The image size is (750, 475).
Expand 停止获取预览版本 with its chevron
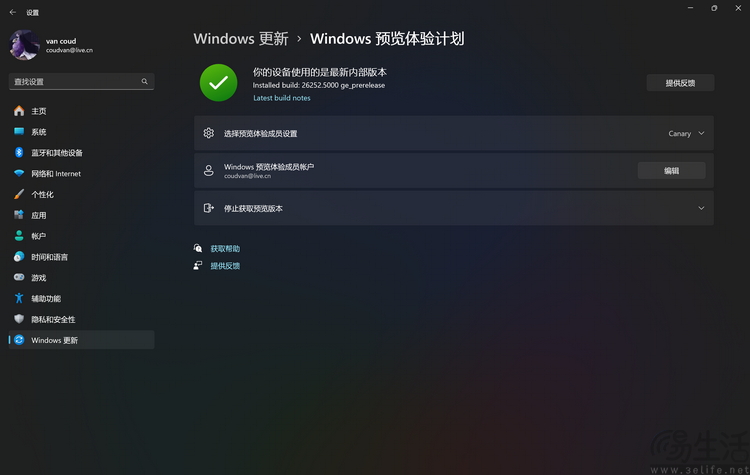(x=701, y=208)
